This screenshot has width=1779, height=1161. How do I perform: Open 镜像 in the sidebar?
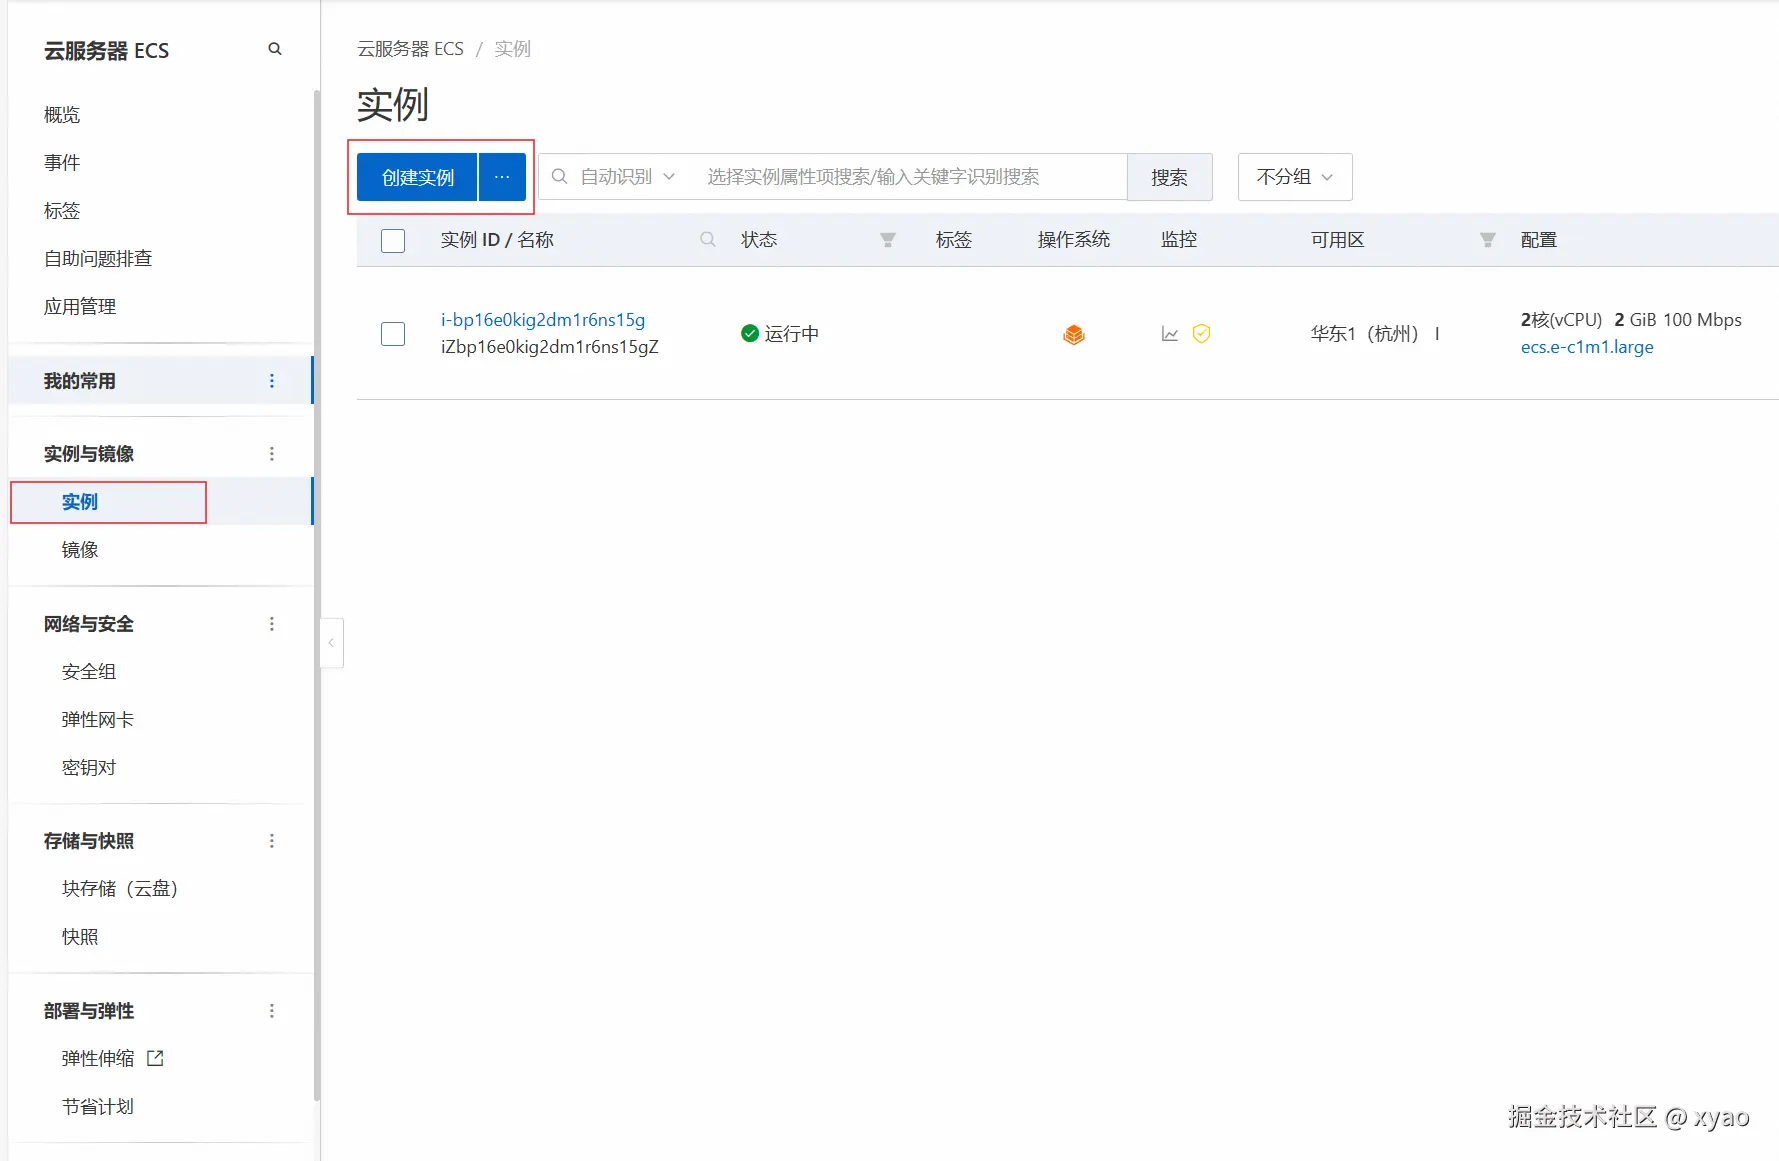click(80, 550)
